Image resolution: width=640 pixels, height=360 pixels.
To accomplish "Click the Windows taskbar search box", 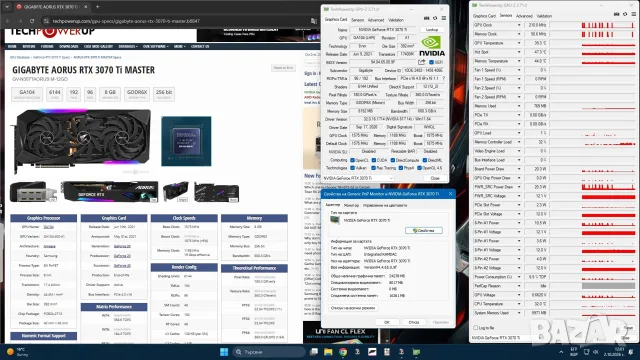I will point(269,352).
